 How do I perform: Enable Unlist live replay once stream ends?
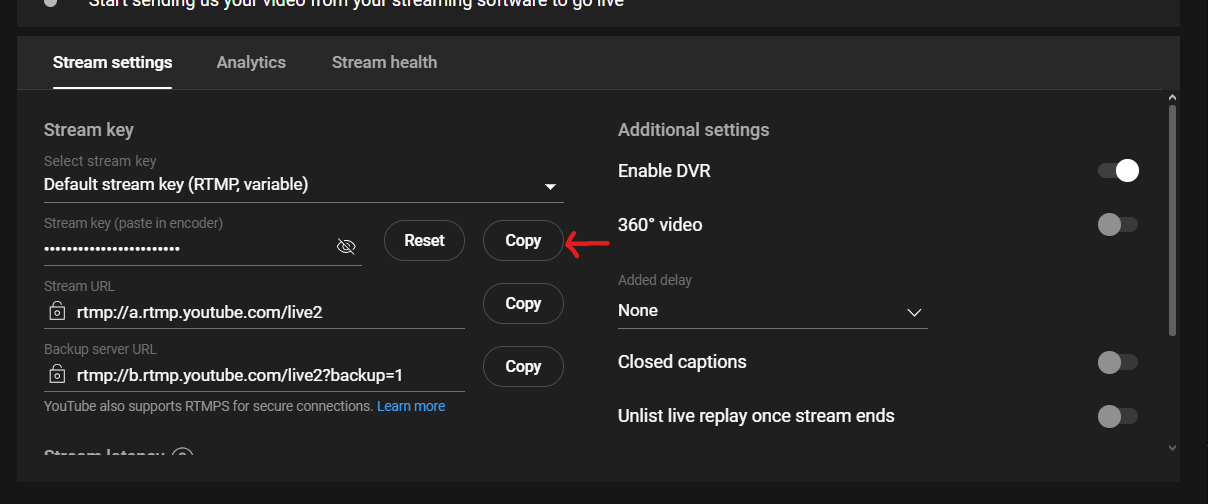1118,416
